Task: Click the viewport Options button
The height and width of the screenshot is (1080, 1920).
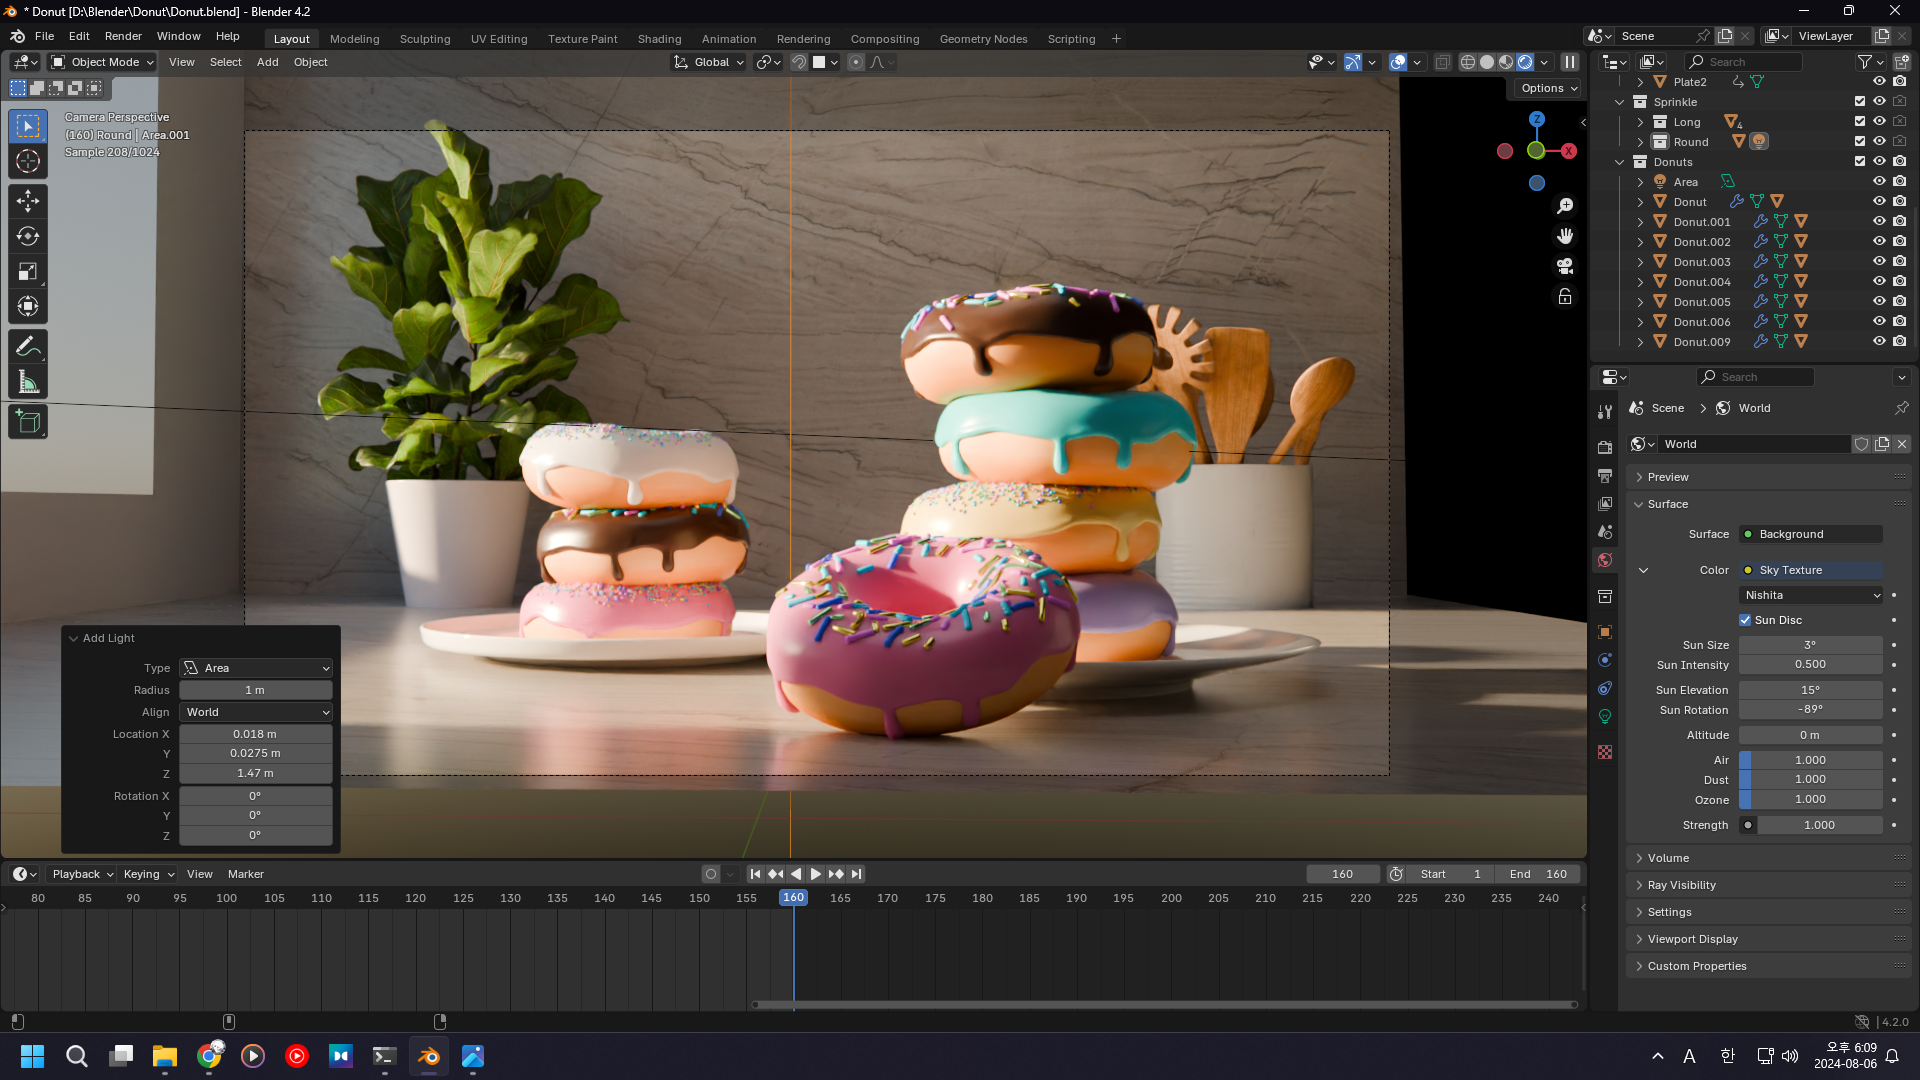Action: (x=1548, y=88)
